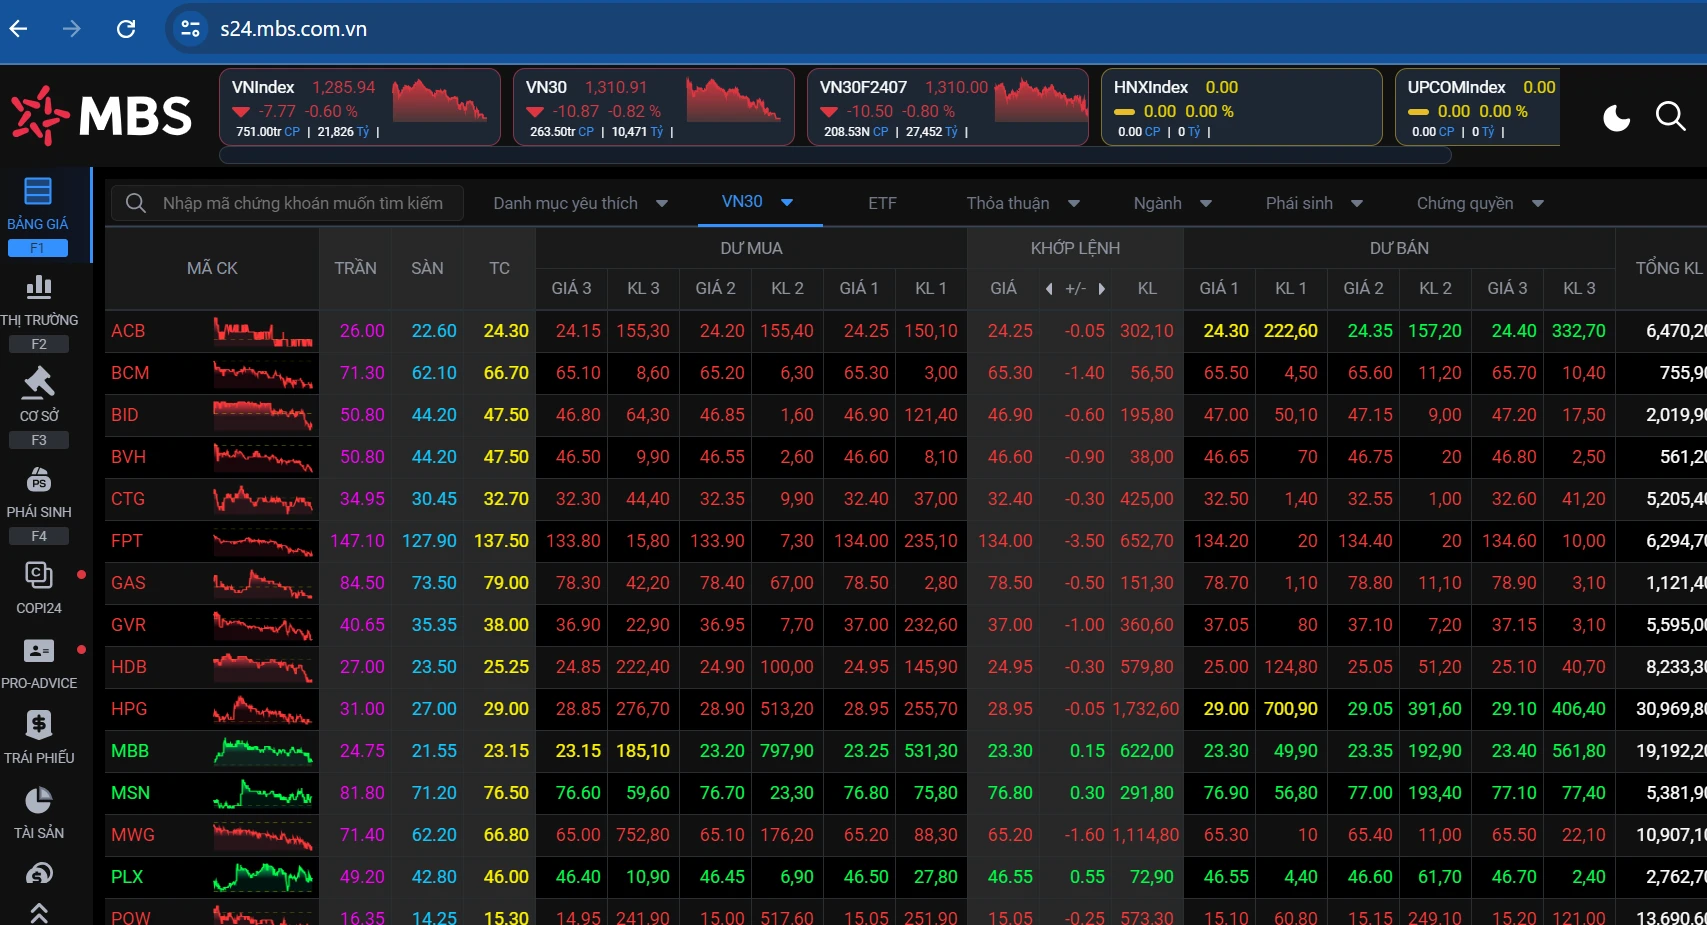Screen dimensions: 1707x925
Task: Open the COPI24 sidebar icon
Action: (39, 575)
